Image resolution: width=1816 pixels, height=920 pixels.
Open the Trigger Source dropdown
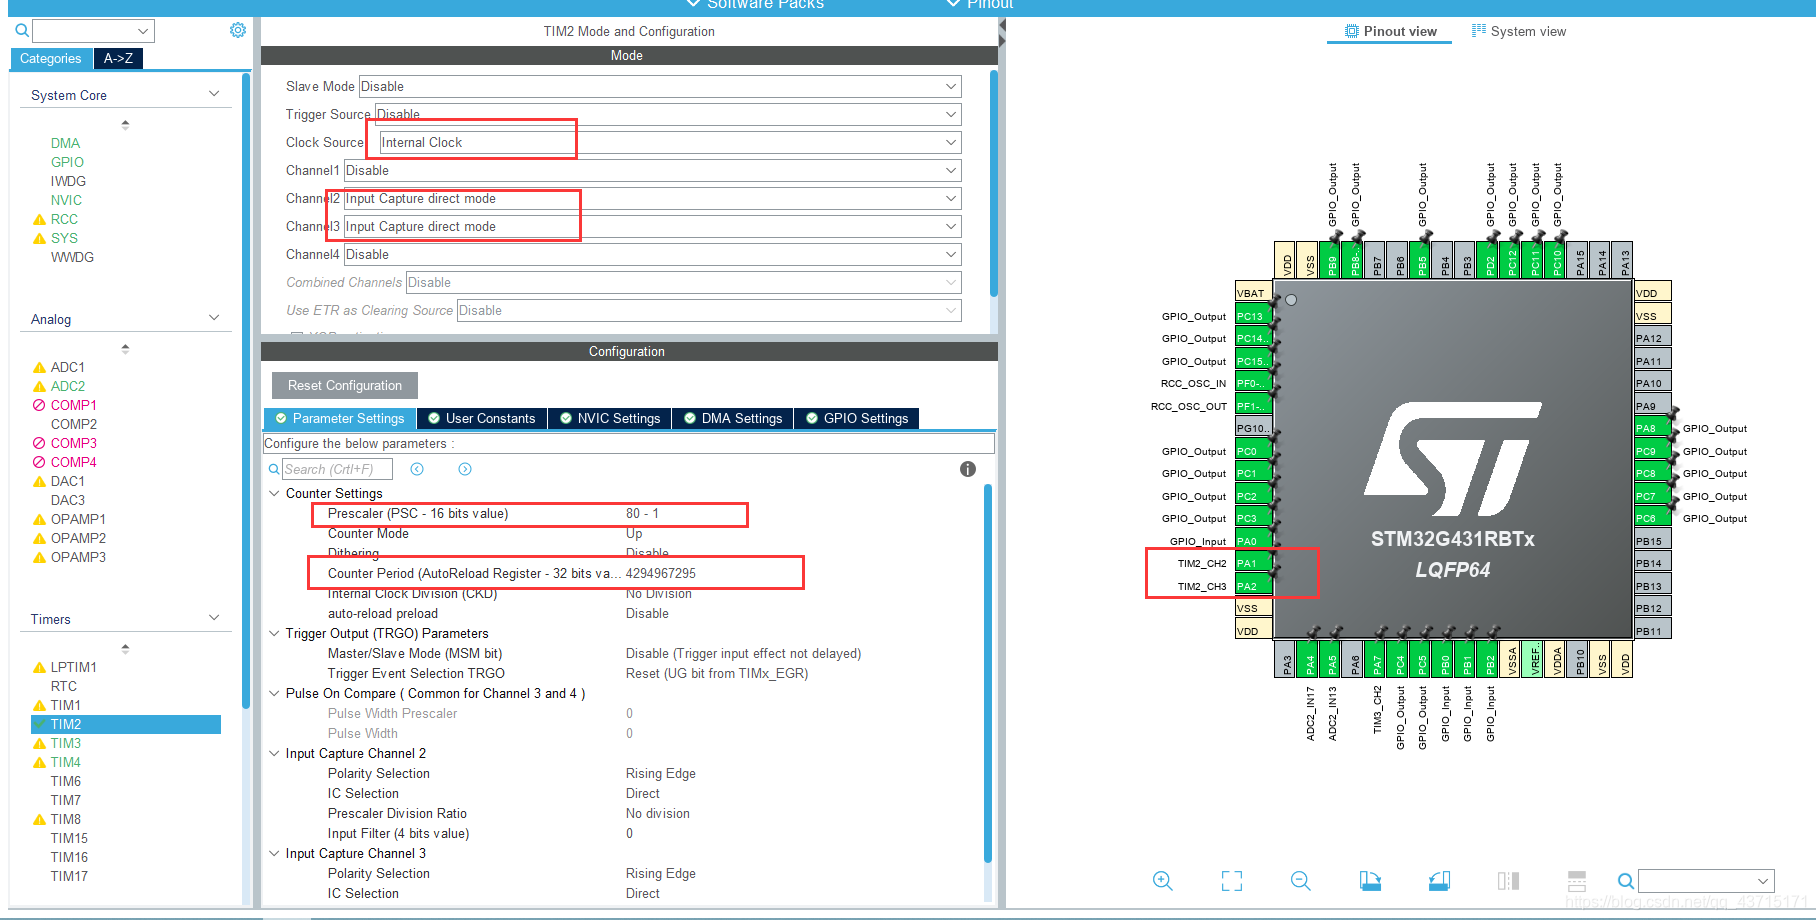pyautogui.click(x=668, y=114)
